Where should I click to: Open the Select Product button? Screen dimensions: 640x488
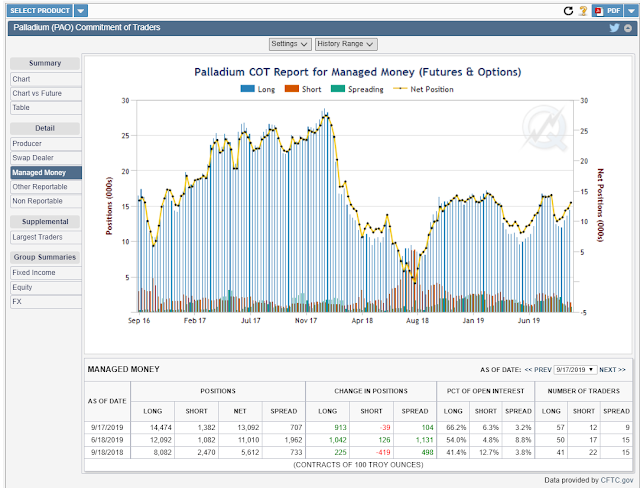[x=40, y=11]
